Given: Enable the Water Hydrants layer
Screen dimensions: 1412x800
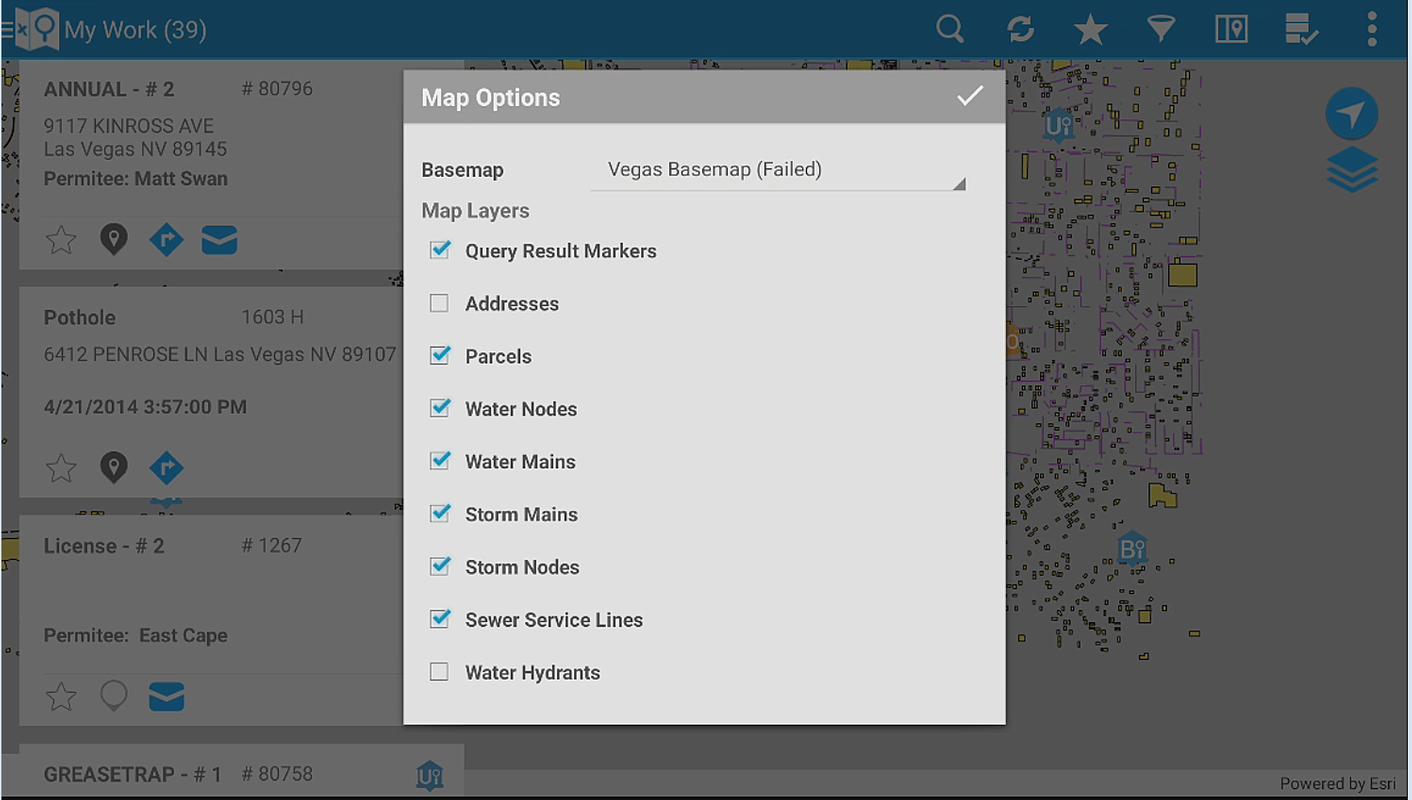Looking at the screenshot, I should pos(439,672).
